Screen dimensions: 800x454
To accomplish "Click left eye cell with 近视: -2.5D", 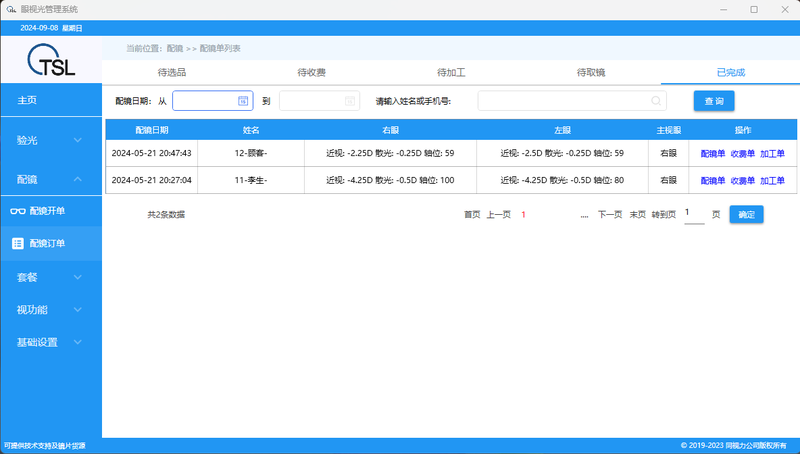I will (x=562, y=153).
